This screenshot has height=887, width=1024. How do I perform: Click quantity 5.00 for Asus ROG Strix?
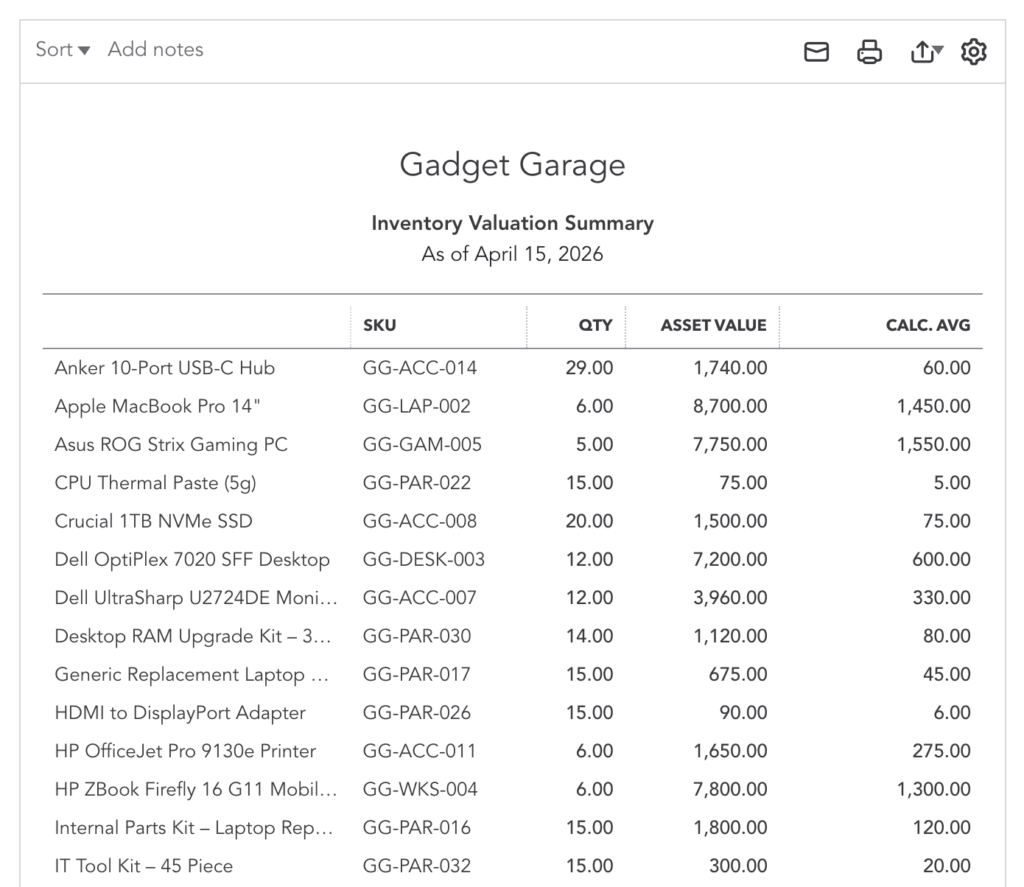click(594, 445)
